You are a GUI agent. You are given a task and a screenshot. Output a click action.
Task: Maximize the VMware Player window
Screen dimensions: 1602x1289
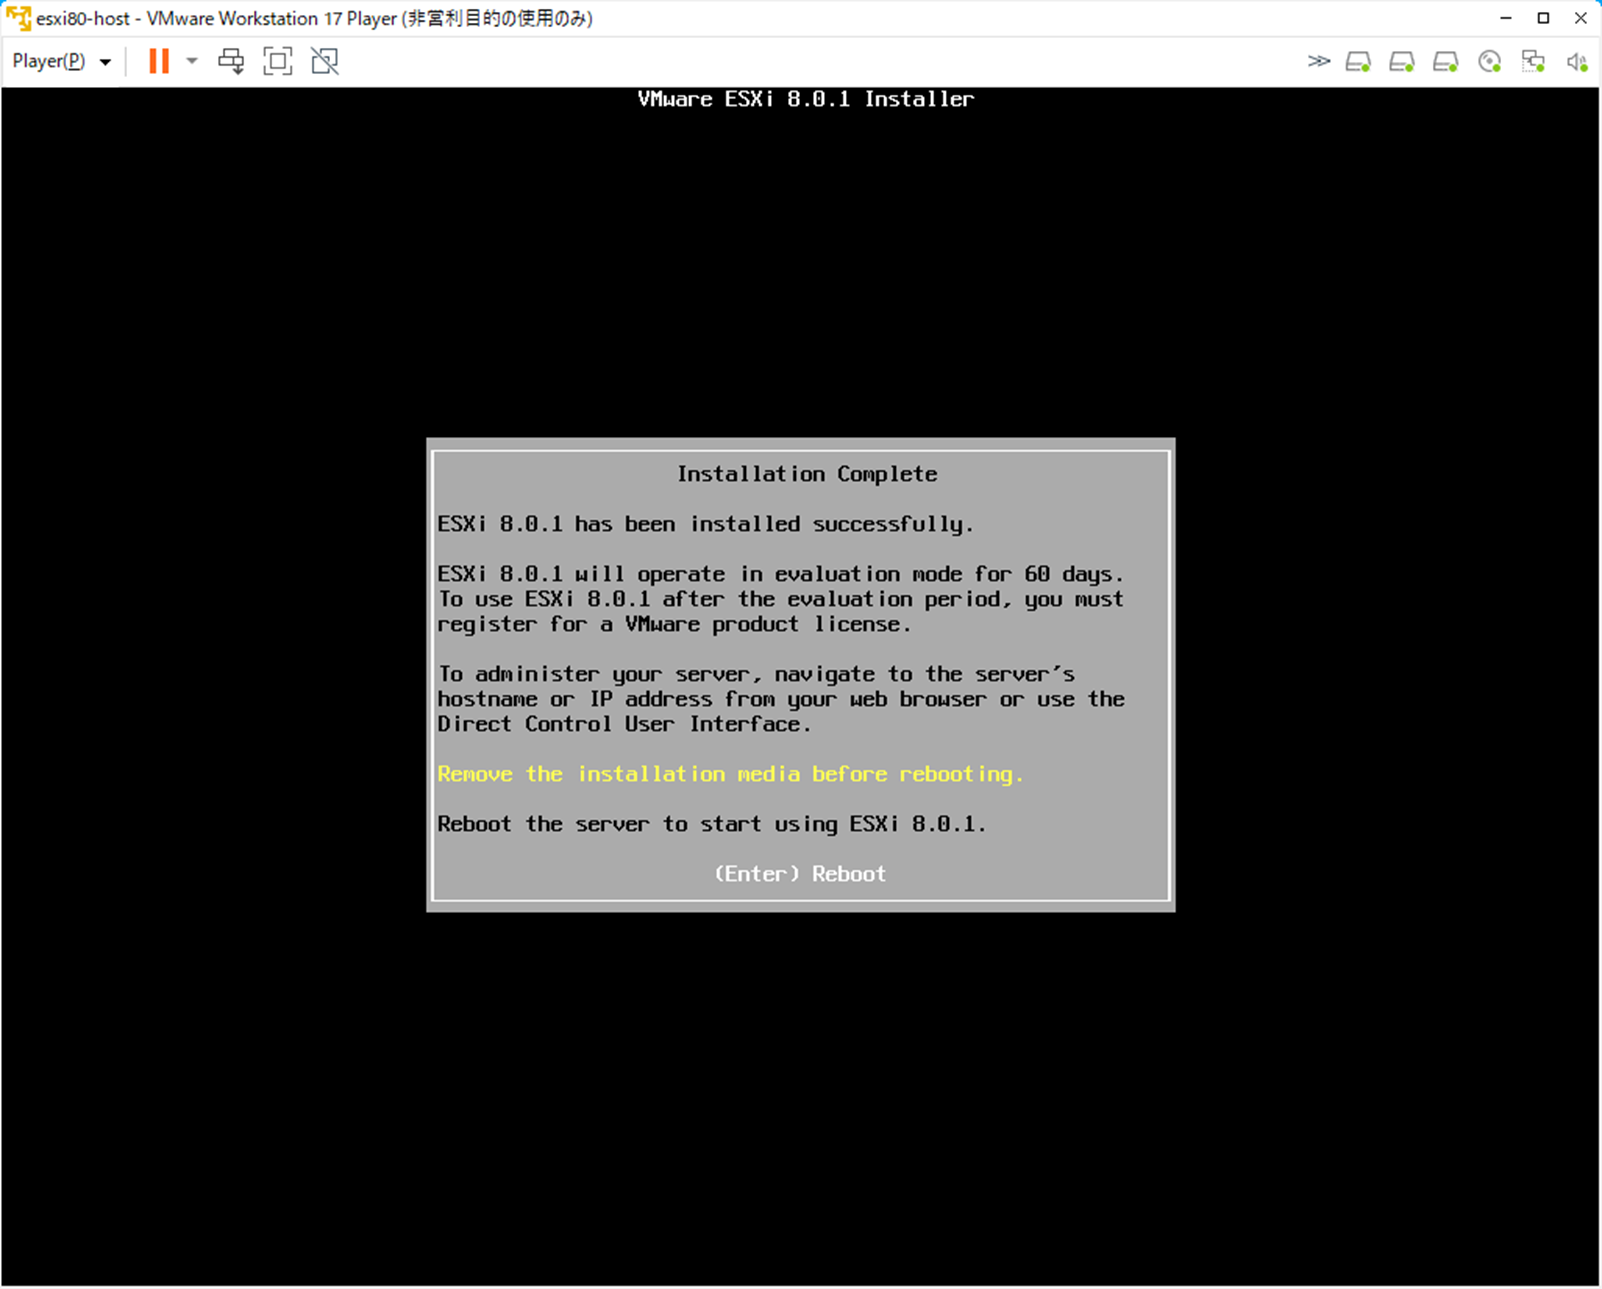[x=1543, y=18]
